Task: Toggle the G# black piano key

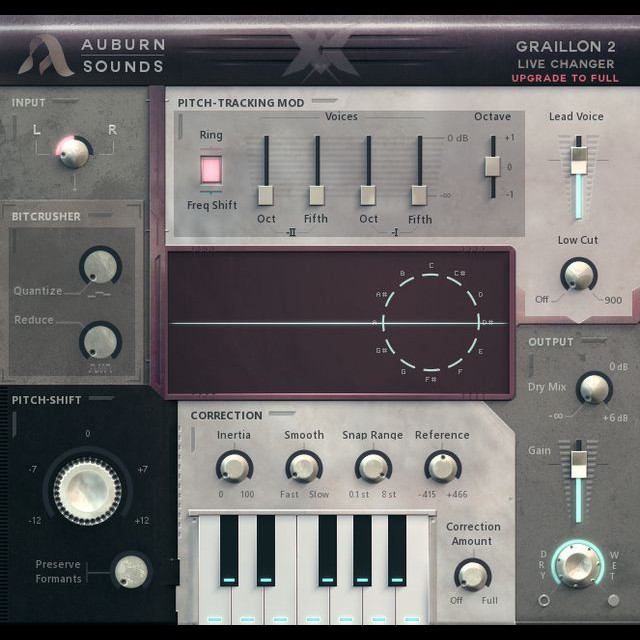Action: [362, 550]
